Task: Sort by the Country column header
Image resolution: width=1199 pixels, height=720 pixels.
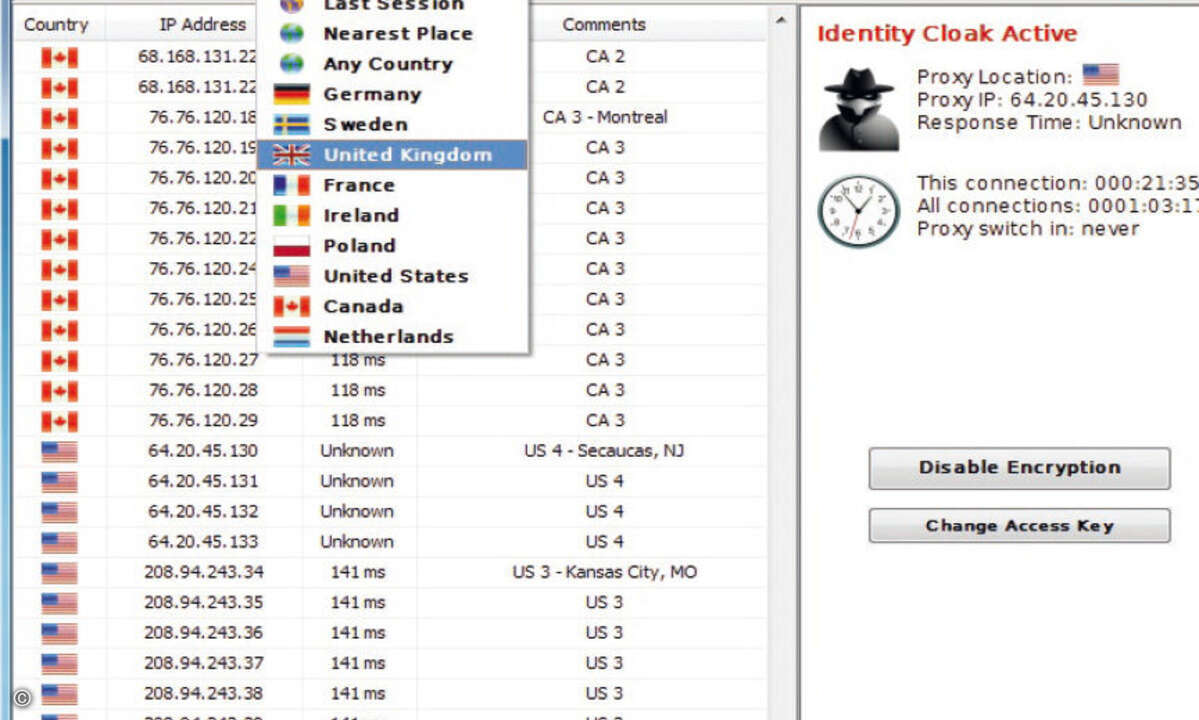Action: click(x=56, y=24)
